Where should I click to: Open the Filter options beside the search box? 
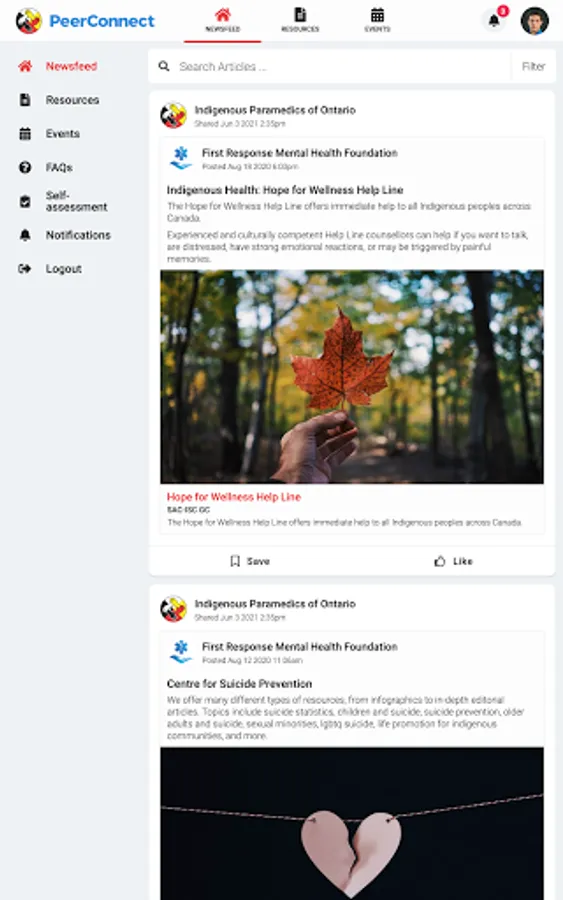click(533, 67)
